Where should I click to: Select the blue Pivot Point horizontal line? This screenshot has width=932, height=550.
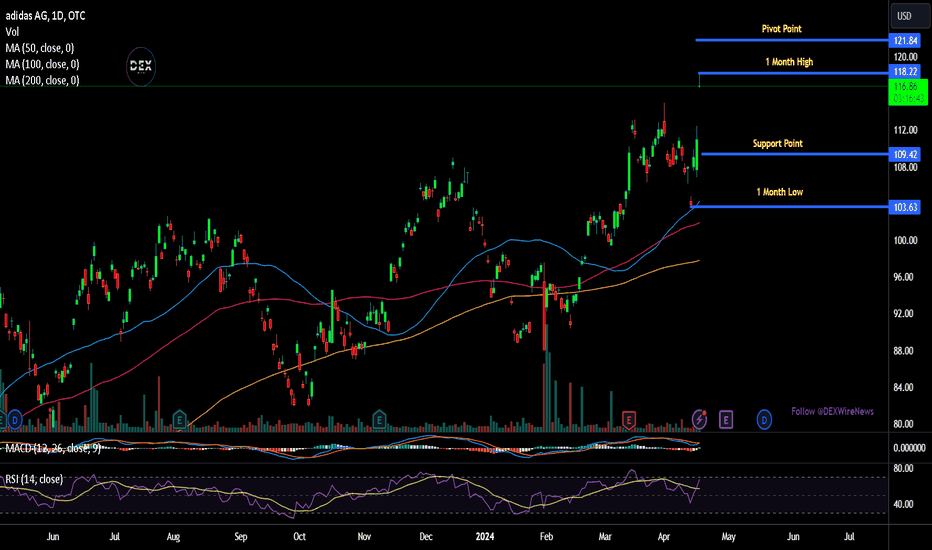(792, 40)
